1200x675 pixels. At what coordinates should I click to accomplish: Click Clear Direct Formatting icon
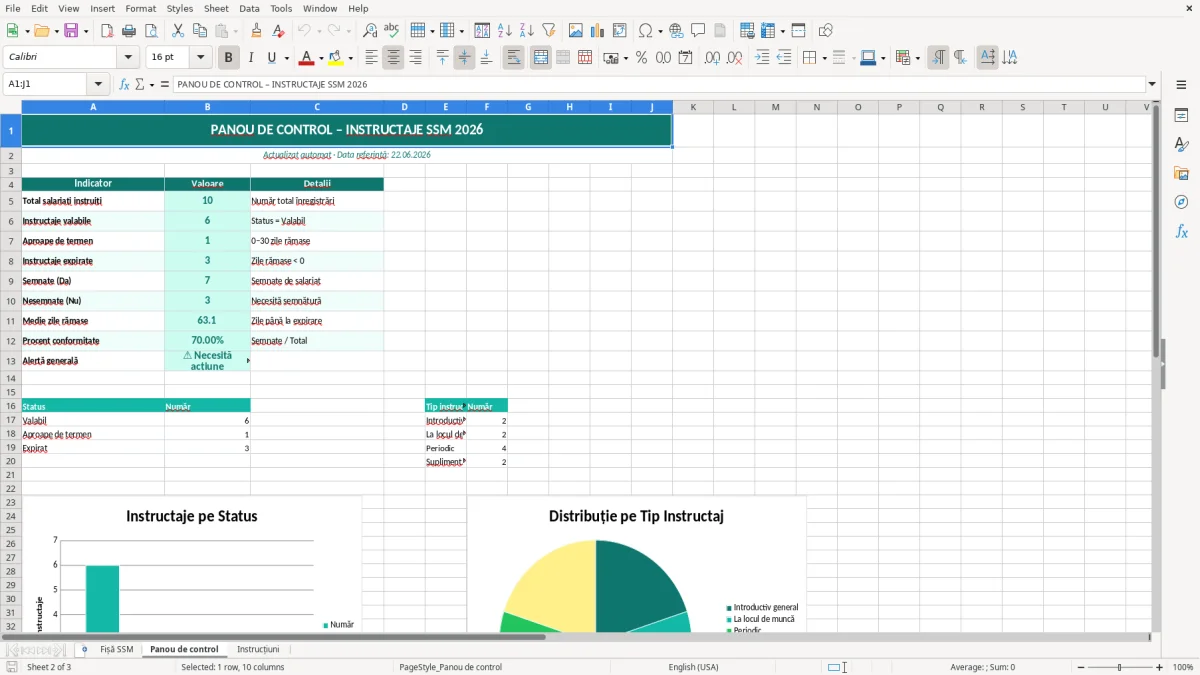[278, 31]
